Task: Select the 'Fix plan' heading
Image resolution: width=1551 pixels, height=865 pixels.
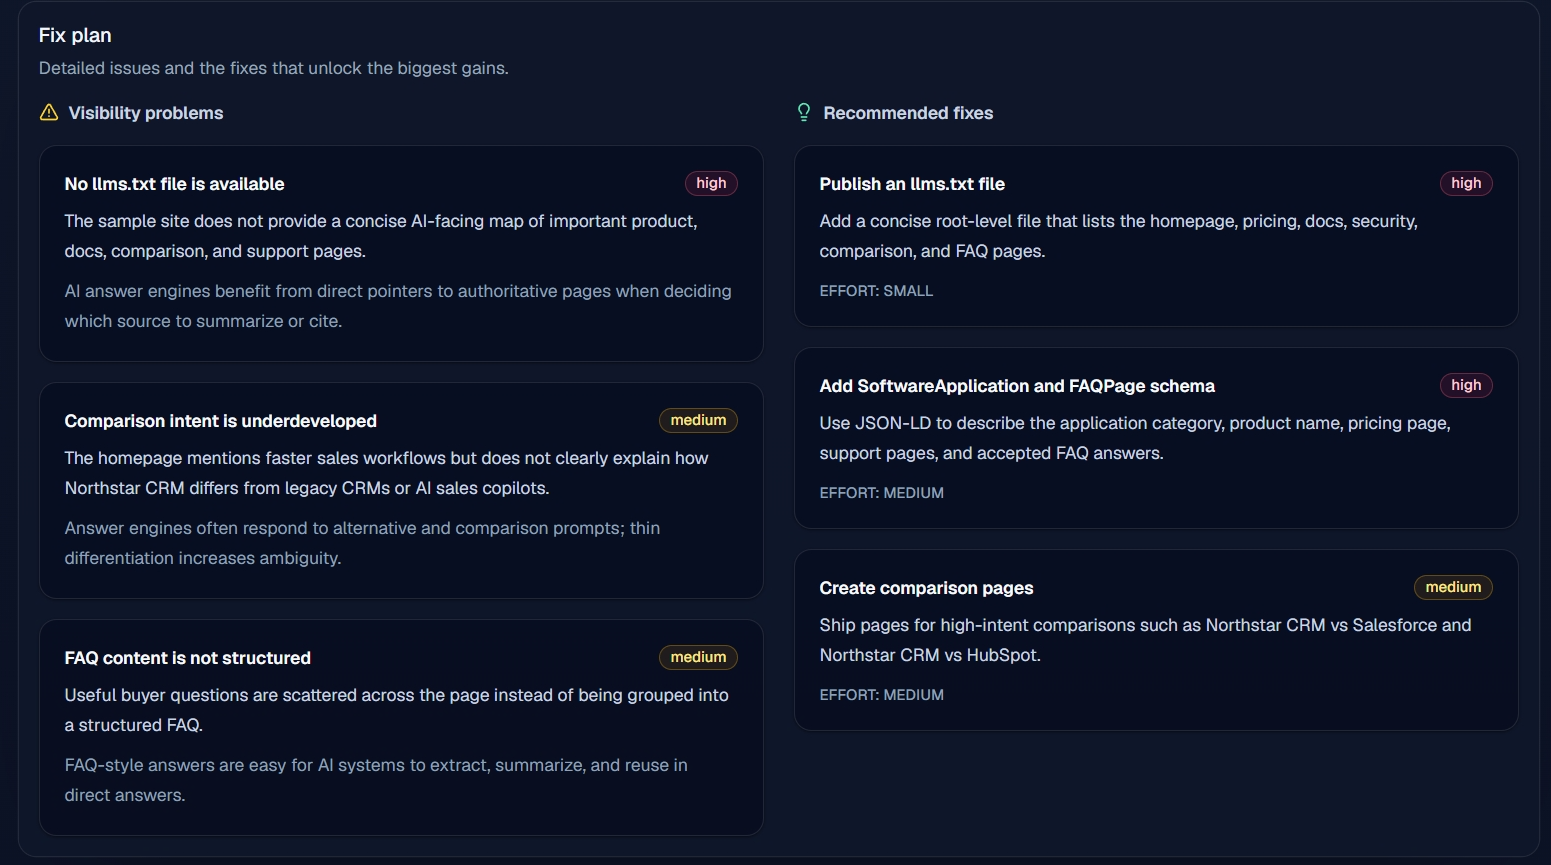Action: [75, 35]
